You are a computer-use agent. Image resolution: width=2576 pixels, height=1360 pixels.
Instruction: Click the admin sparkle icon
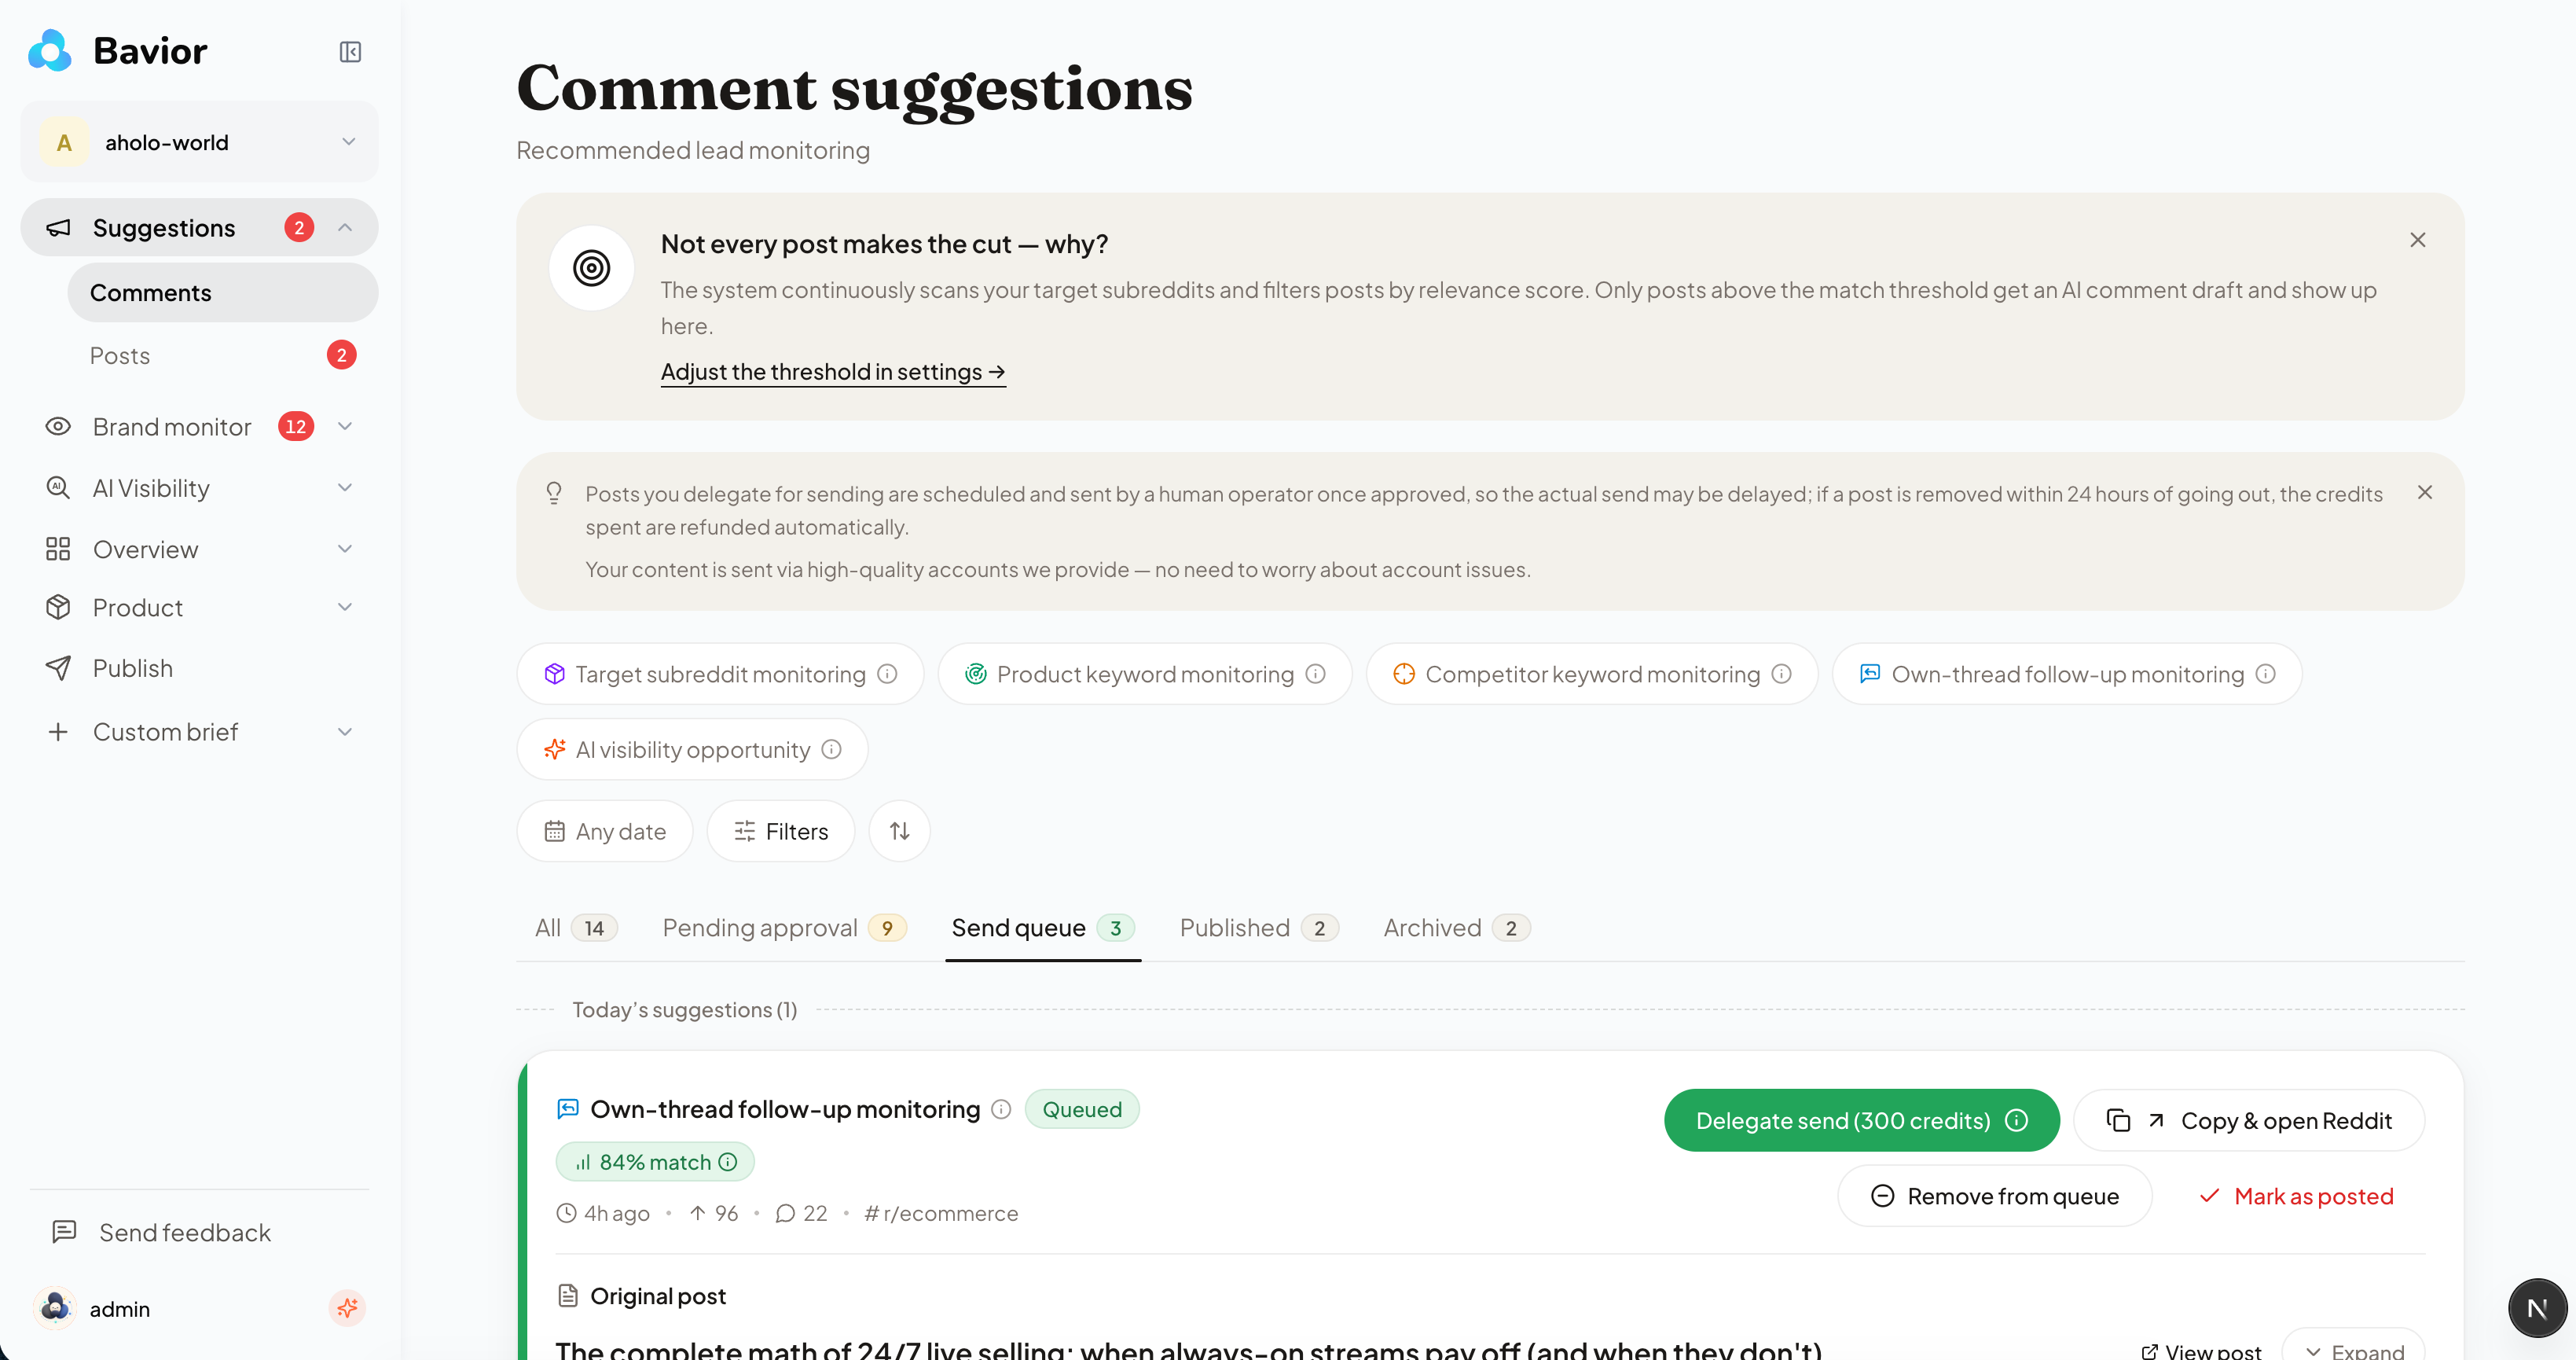[x=347, y=1308]
